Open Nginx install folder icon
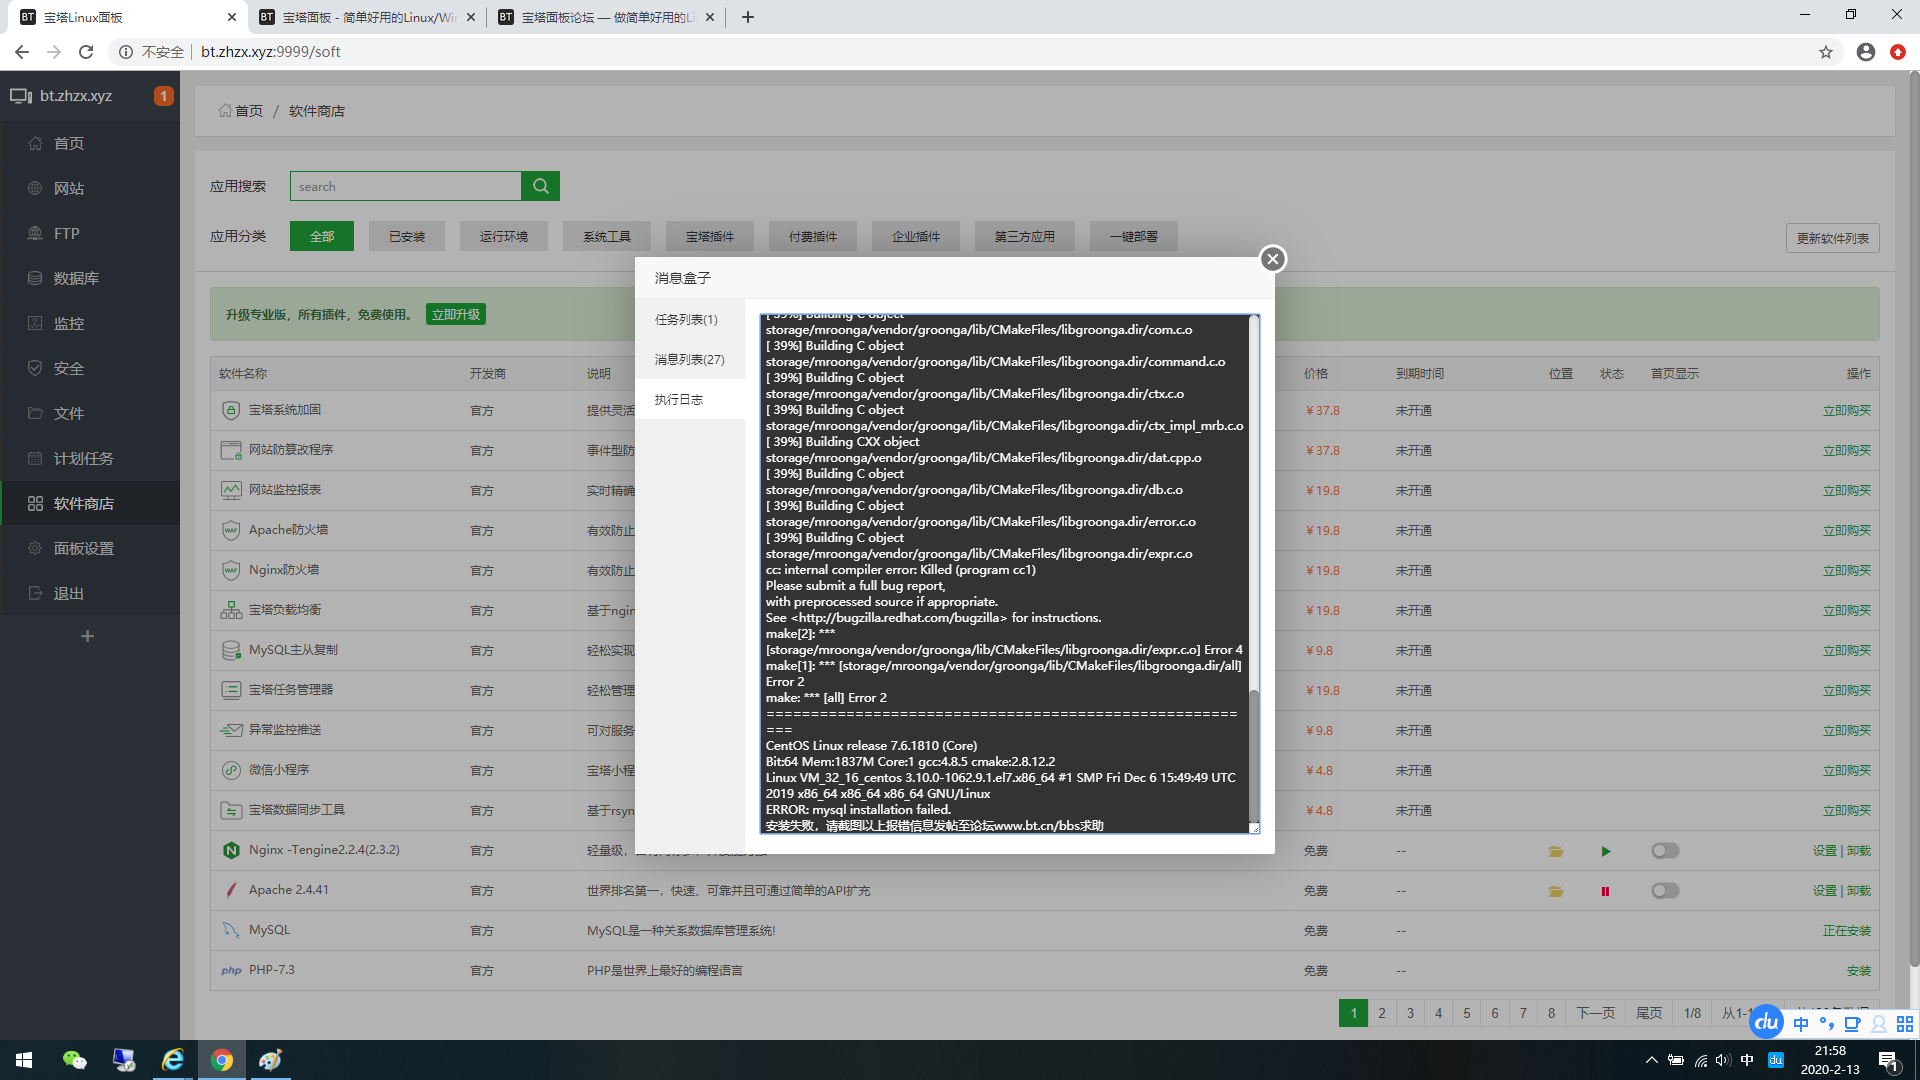Image resolution: width=1920 pixels, height=1080 pixels. 1556,851
